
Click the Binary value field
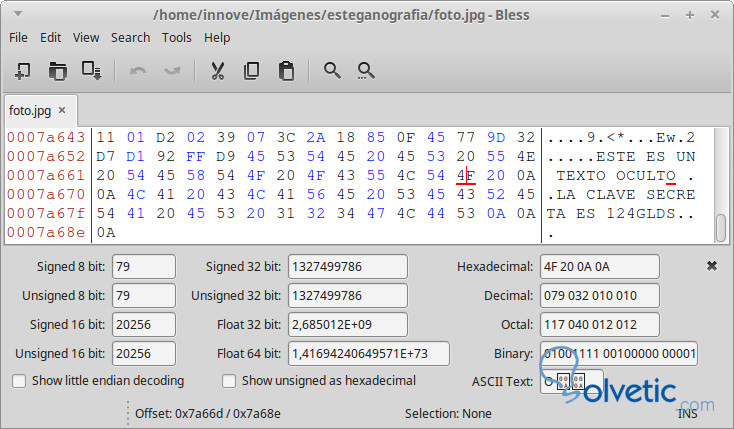(x=619, y=354)
